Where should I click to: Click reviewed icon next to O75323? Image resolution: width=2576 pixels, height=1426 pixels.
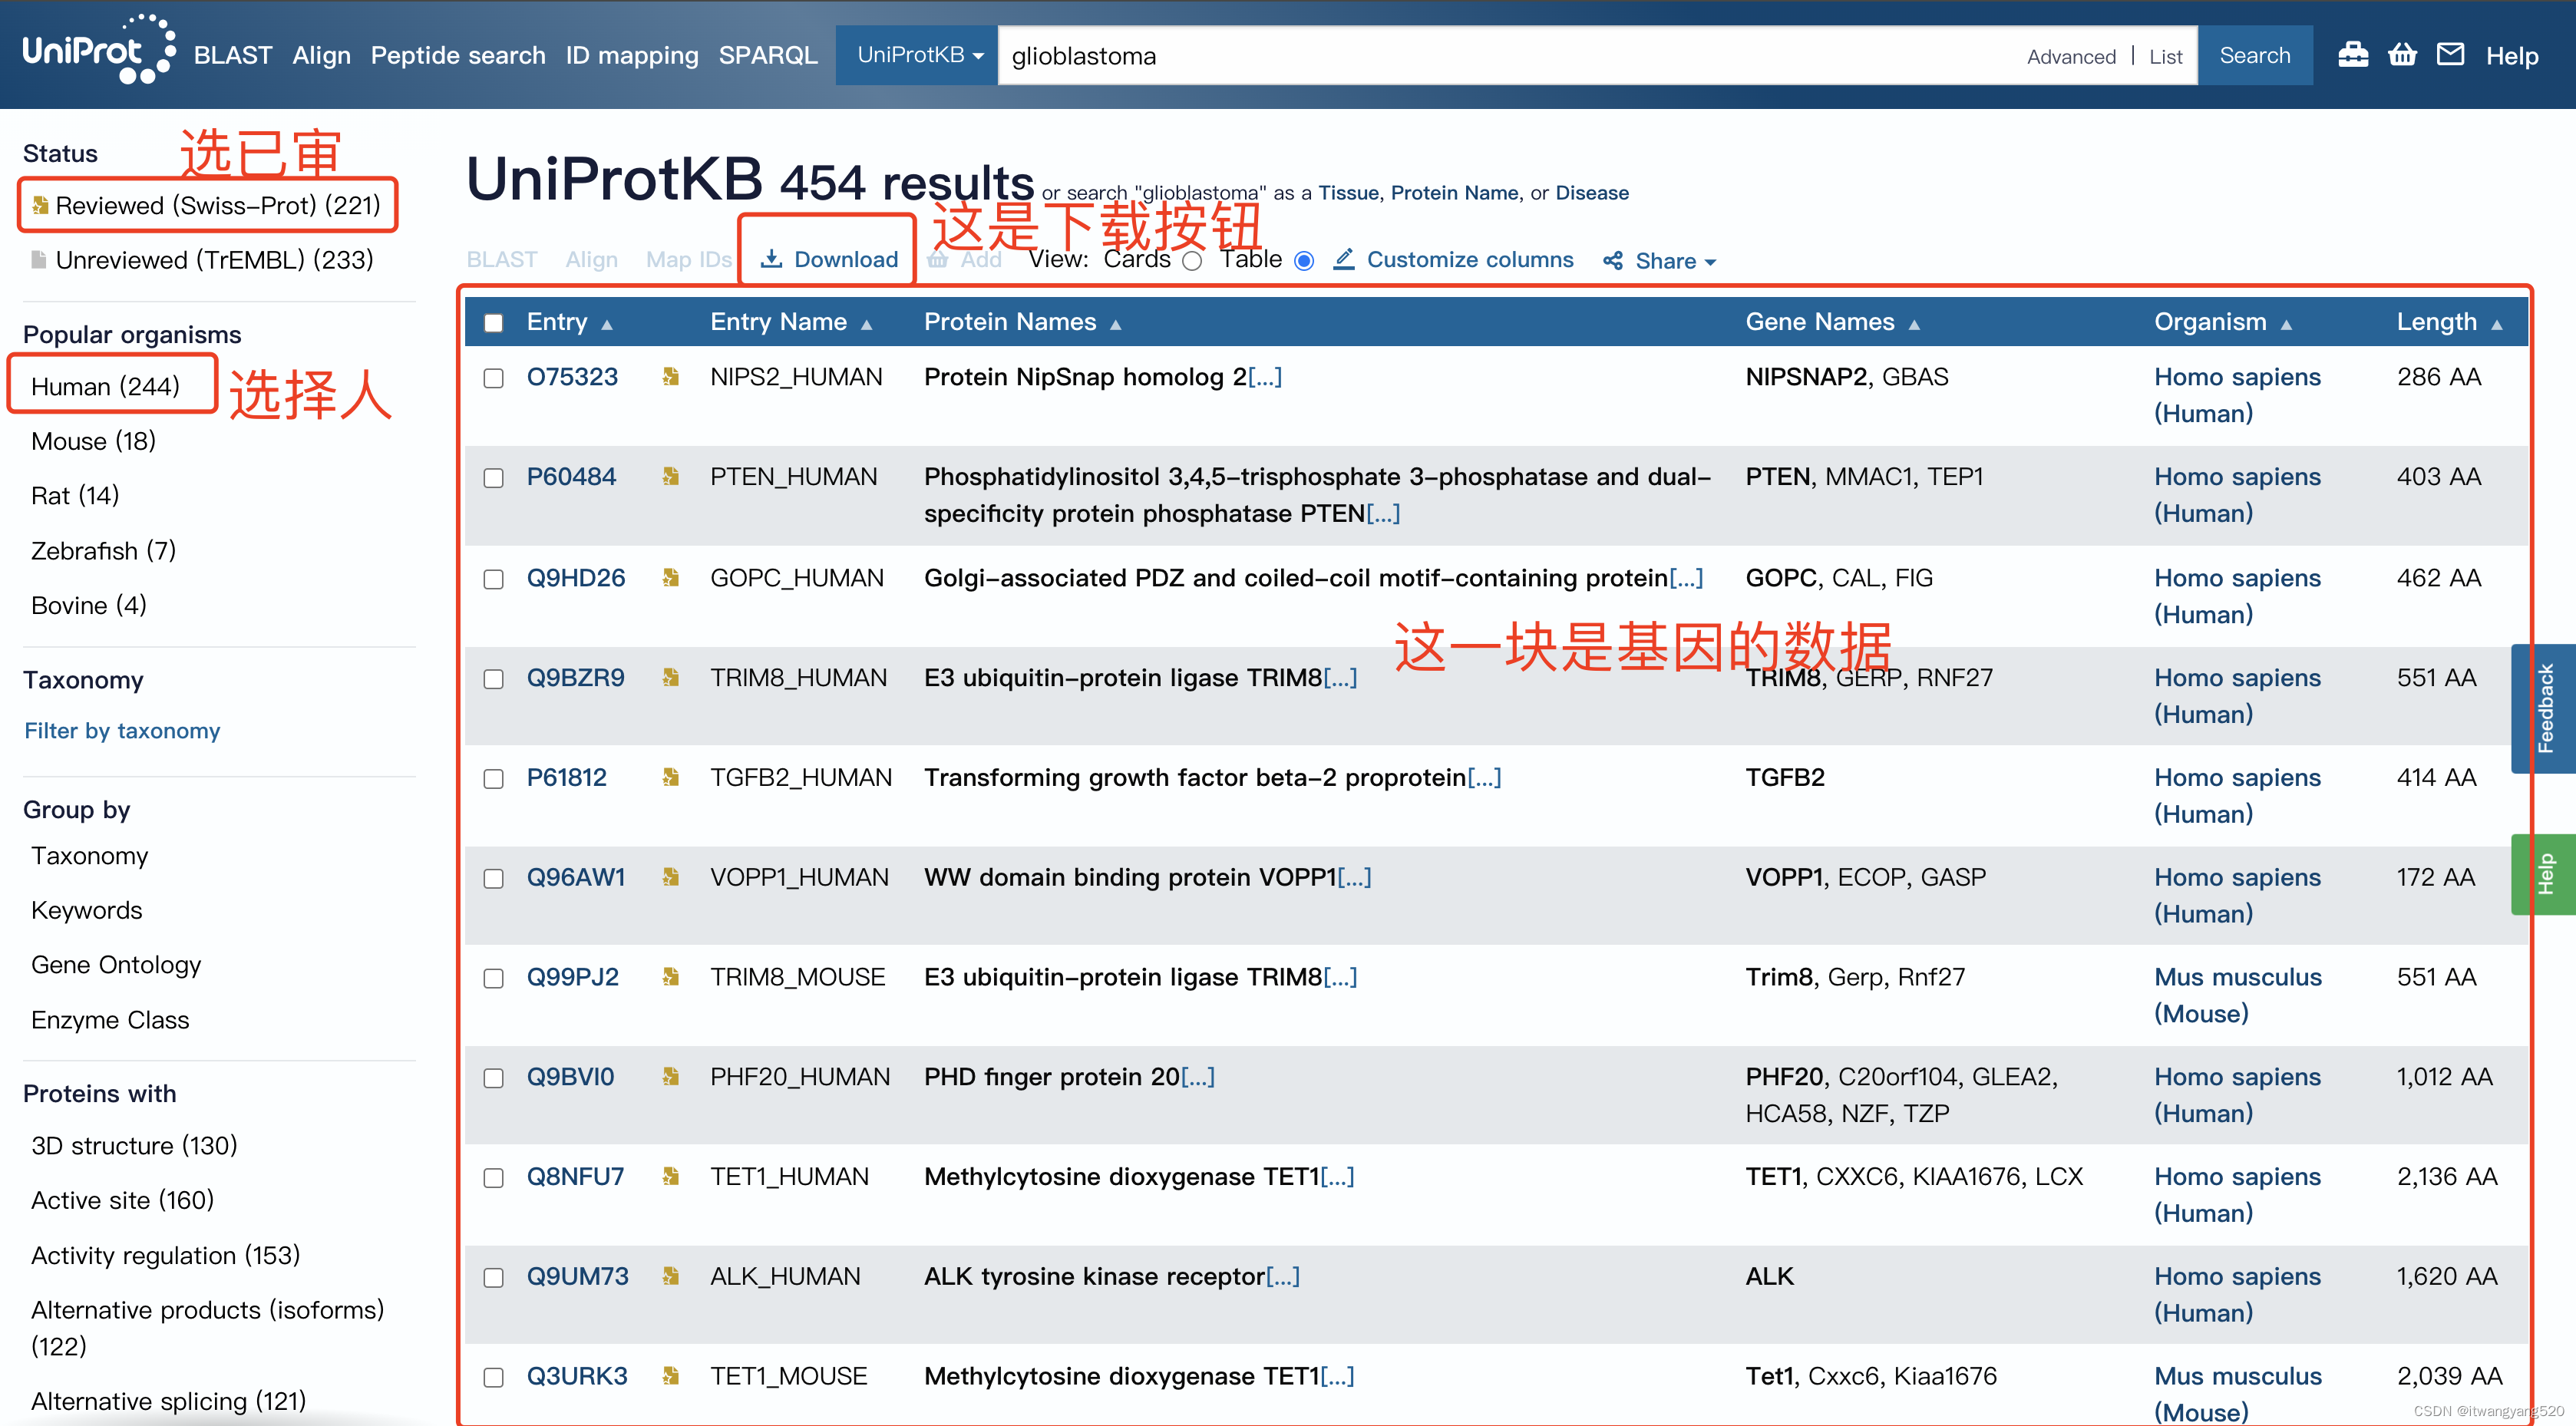[670, 377]
